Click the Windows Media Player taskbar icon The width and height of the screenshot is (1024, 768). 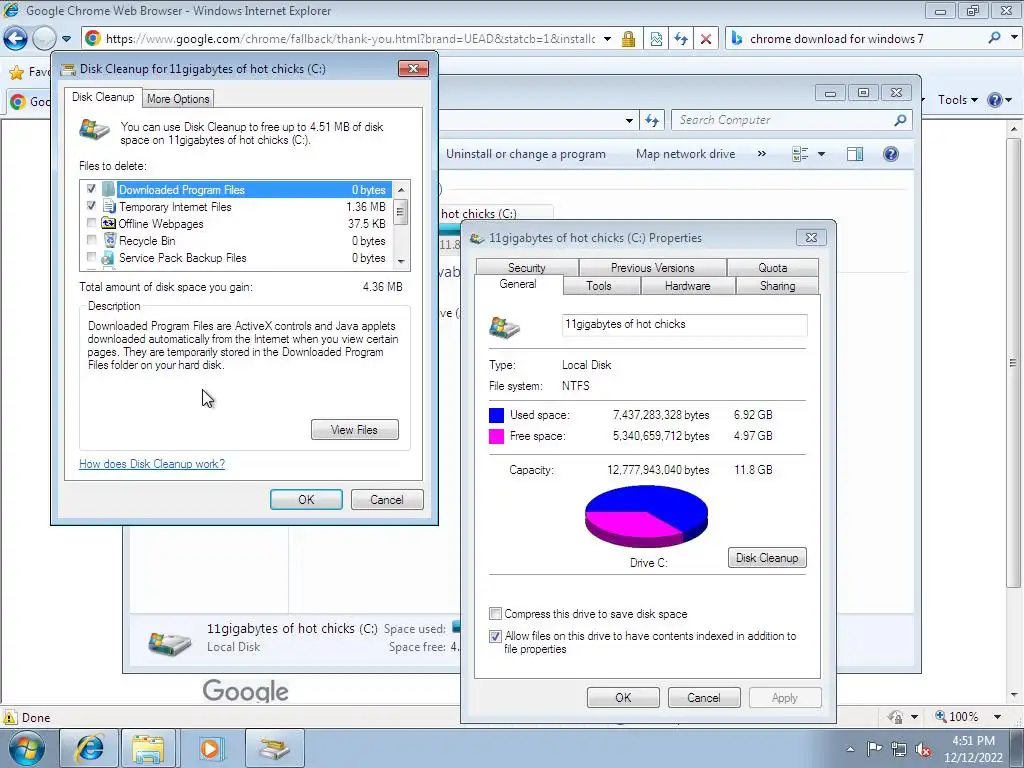[x=210, y=748]
